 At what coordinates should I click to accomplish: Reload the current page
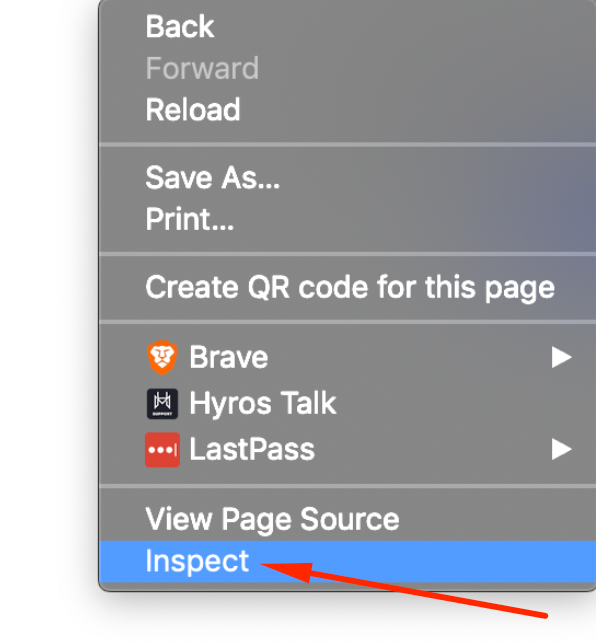[348, 110]
